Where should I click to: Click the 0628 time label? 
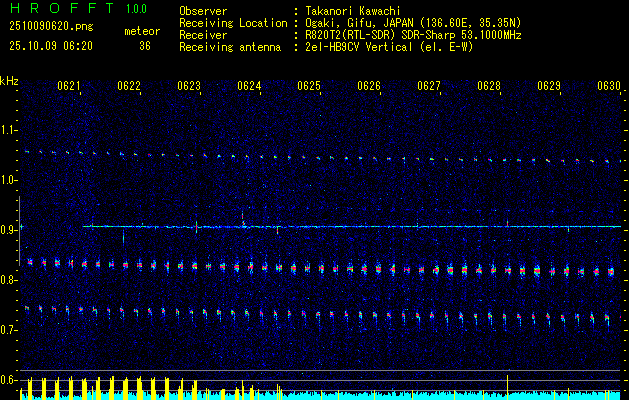[489, 86]
